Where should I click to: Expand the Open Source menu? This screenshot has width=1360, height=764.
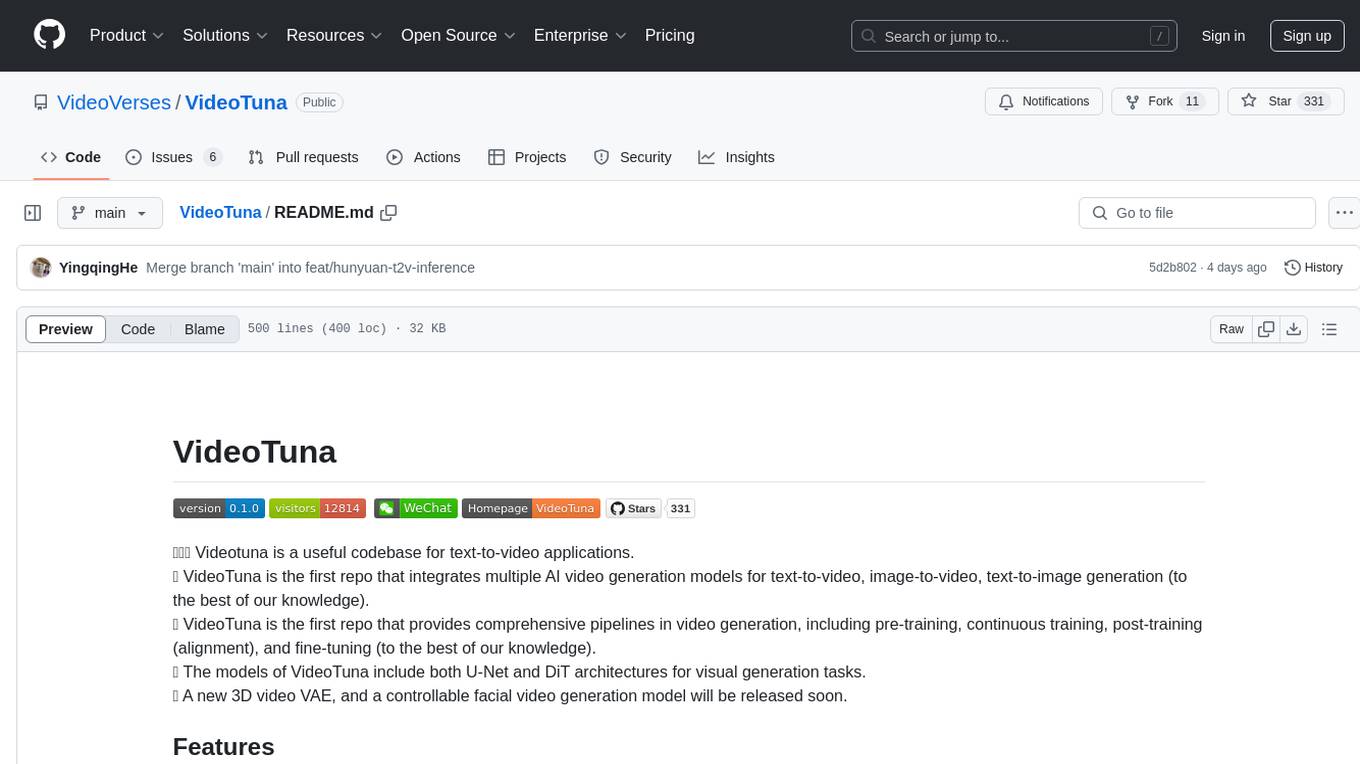[458, 35]
